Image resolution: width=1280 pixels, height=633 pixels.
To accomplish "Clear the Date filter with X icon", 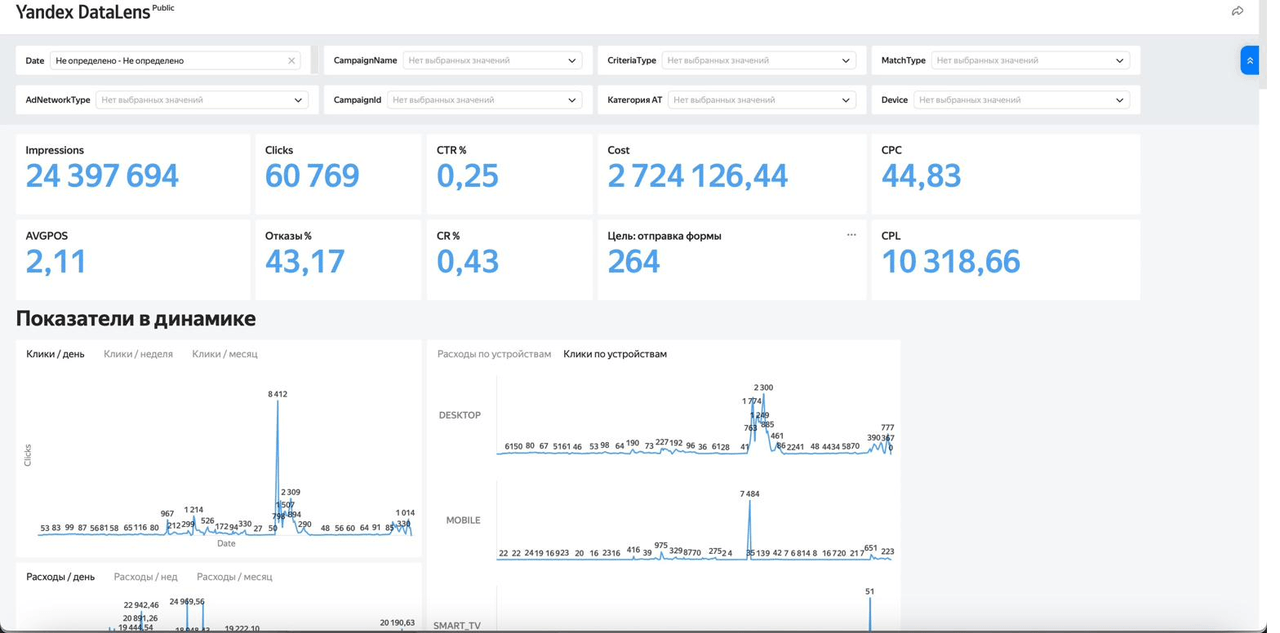I will (291, 61).
